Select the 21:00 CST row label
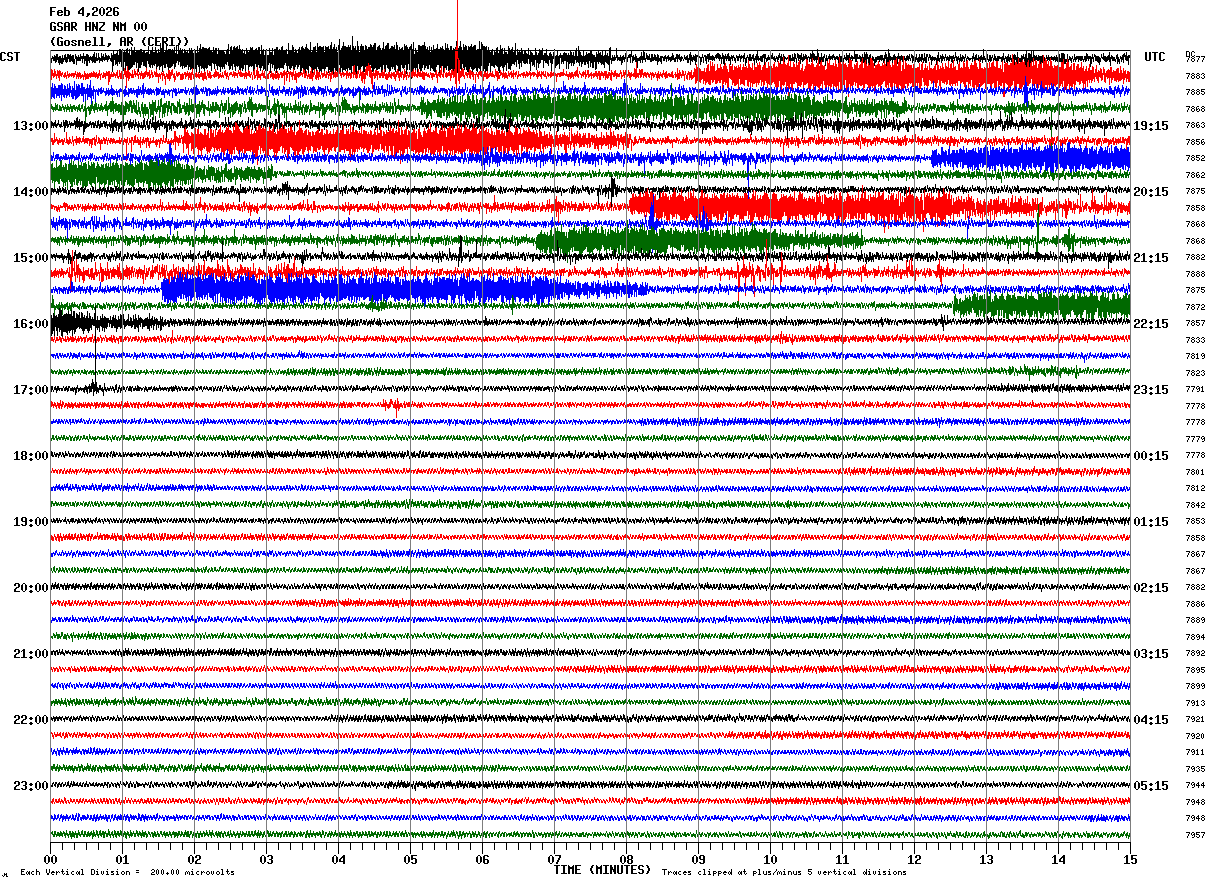Viewport: 1210px width, 886px height. pyautogui.click(x=31, y=654)
